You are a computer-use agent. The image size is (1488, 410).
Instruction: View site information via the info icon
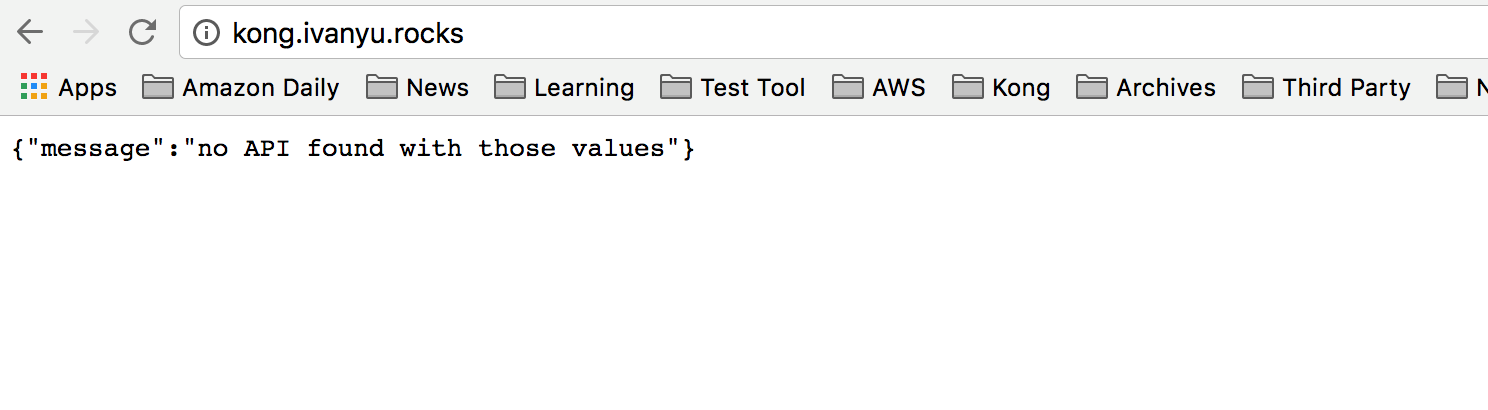point(206,33)
